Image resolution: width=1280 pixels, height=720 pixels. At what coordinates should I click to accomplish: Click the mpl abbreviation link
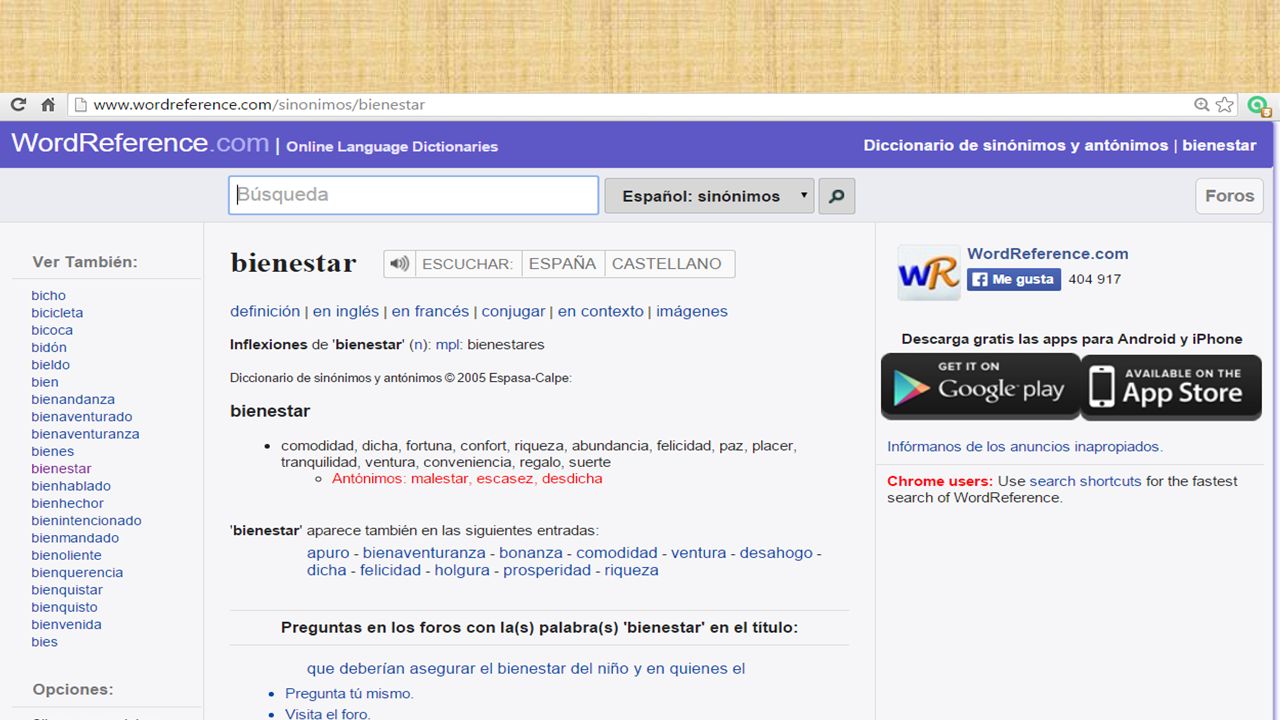point(448,345)
